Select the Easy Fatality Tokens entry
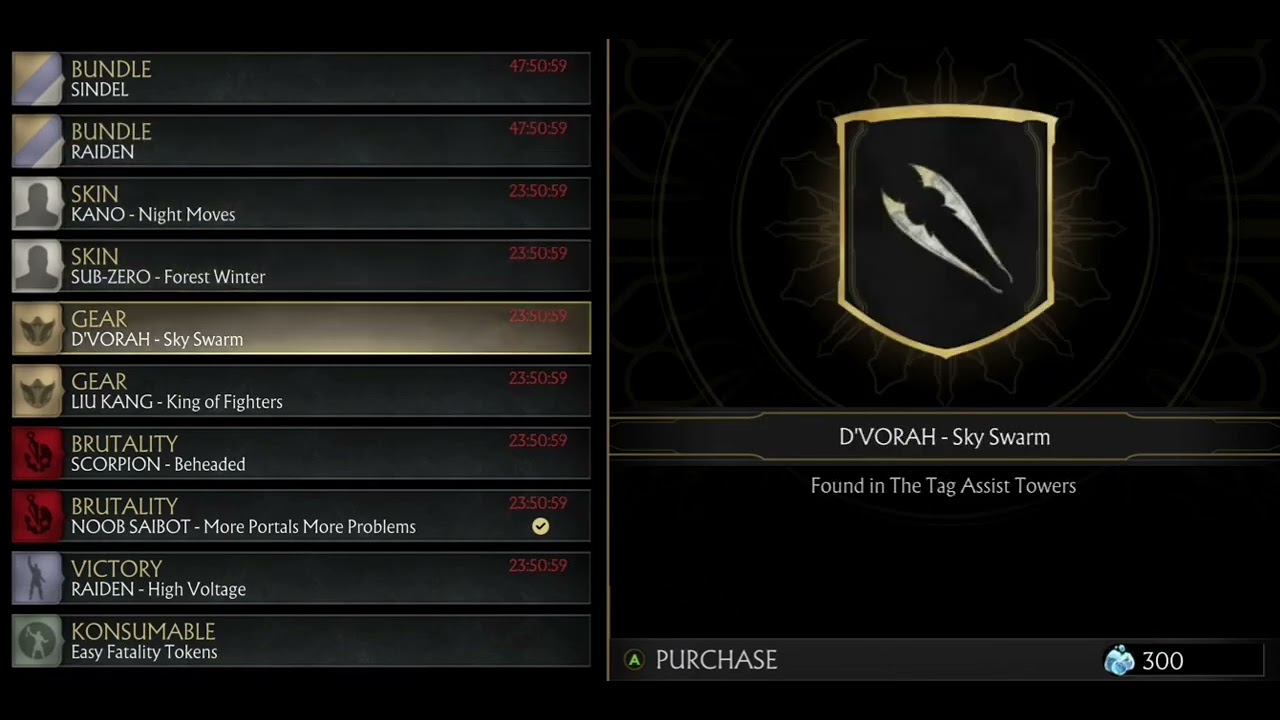Screen dimensions: 1280x720 tap(301, 641)
